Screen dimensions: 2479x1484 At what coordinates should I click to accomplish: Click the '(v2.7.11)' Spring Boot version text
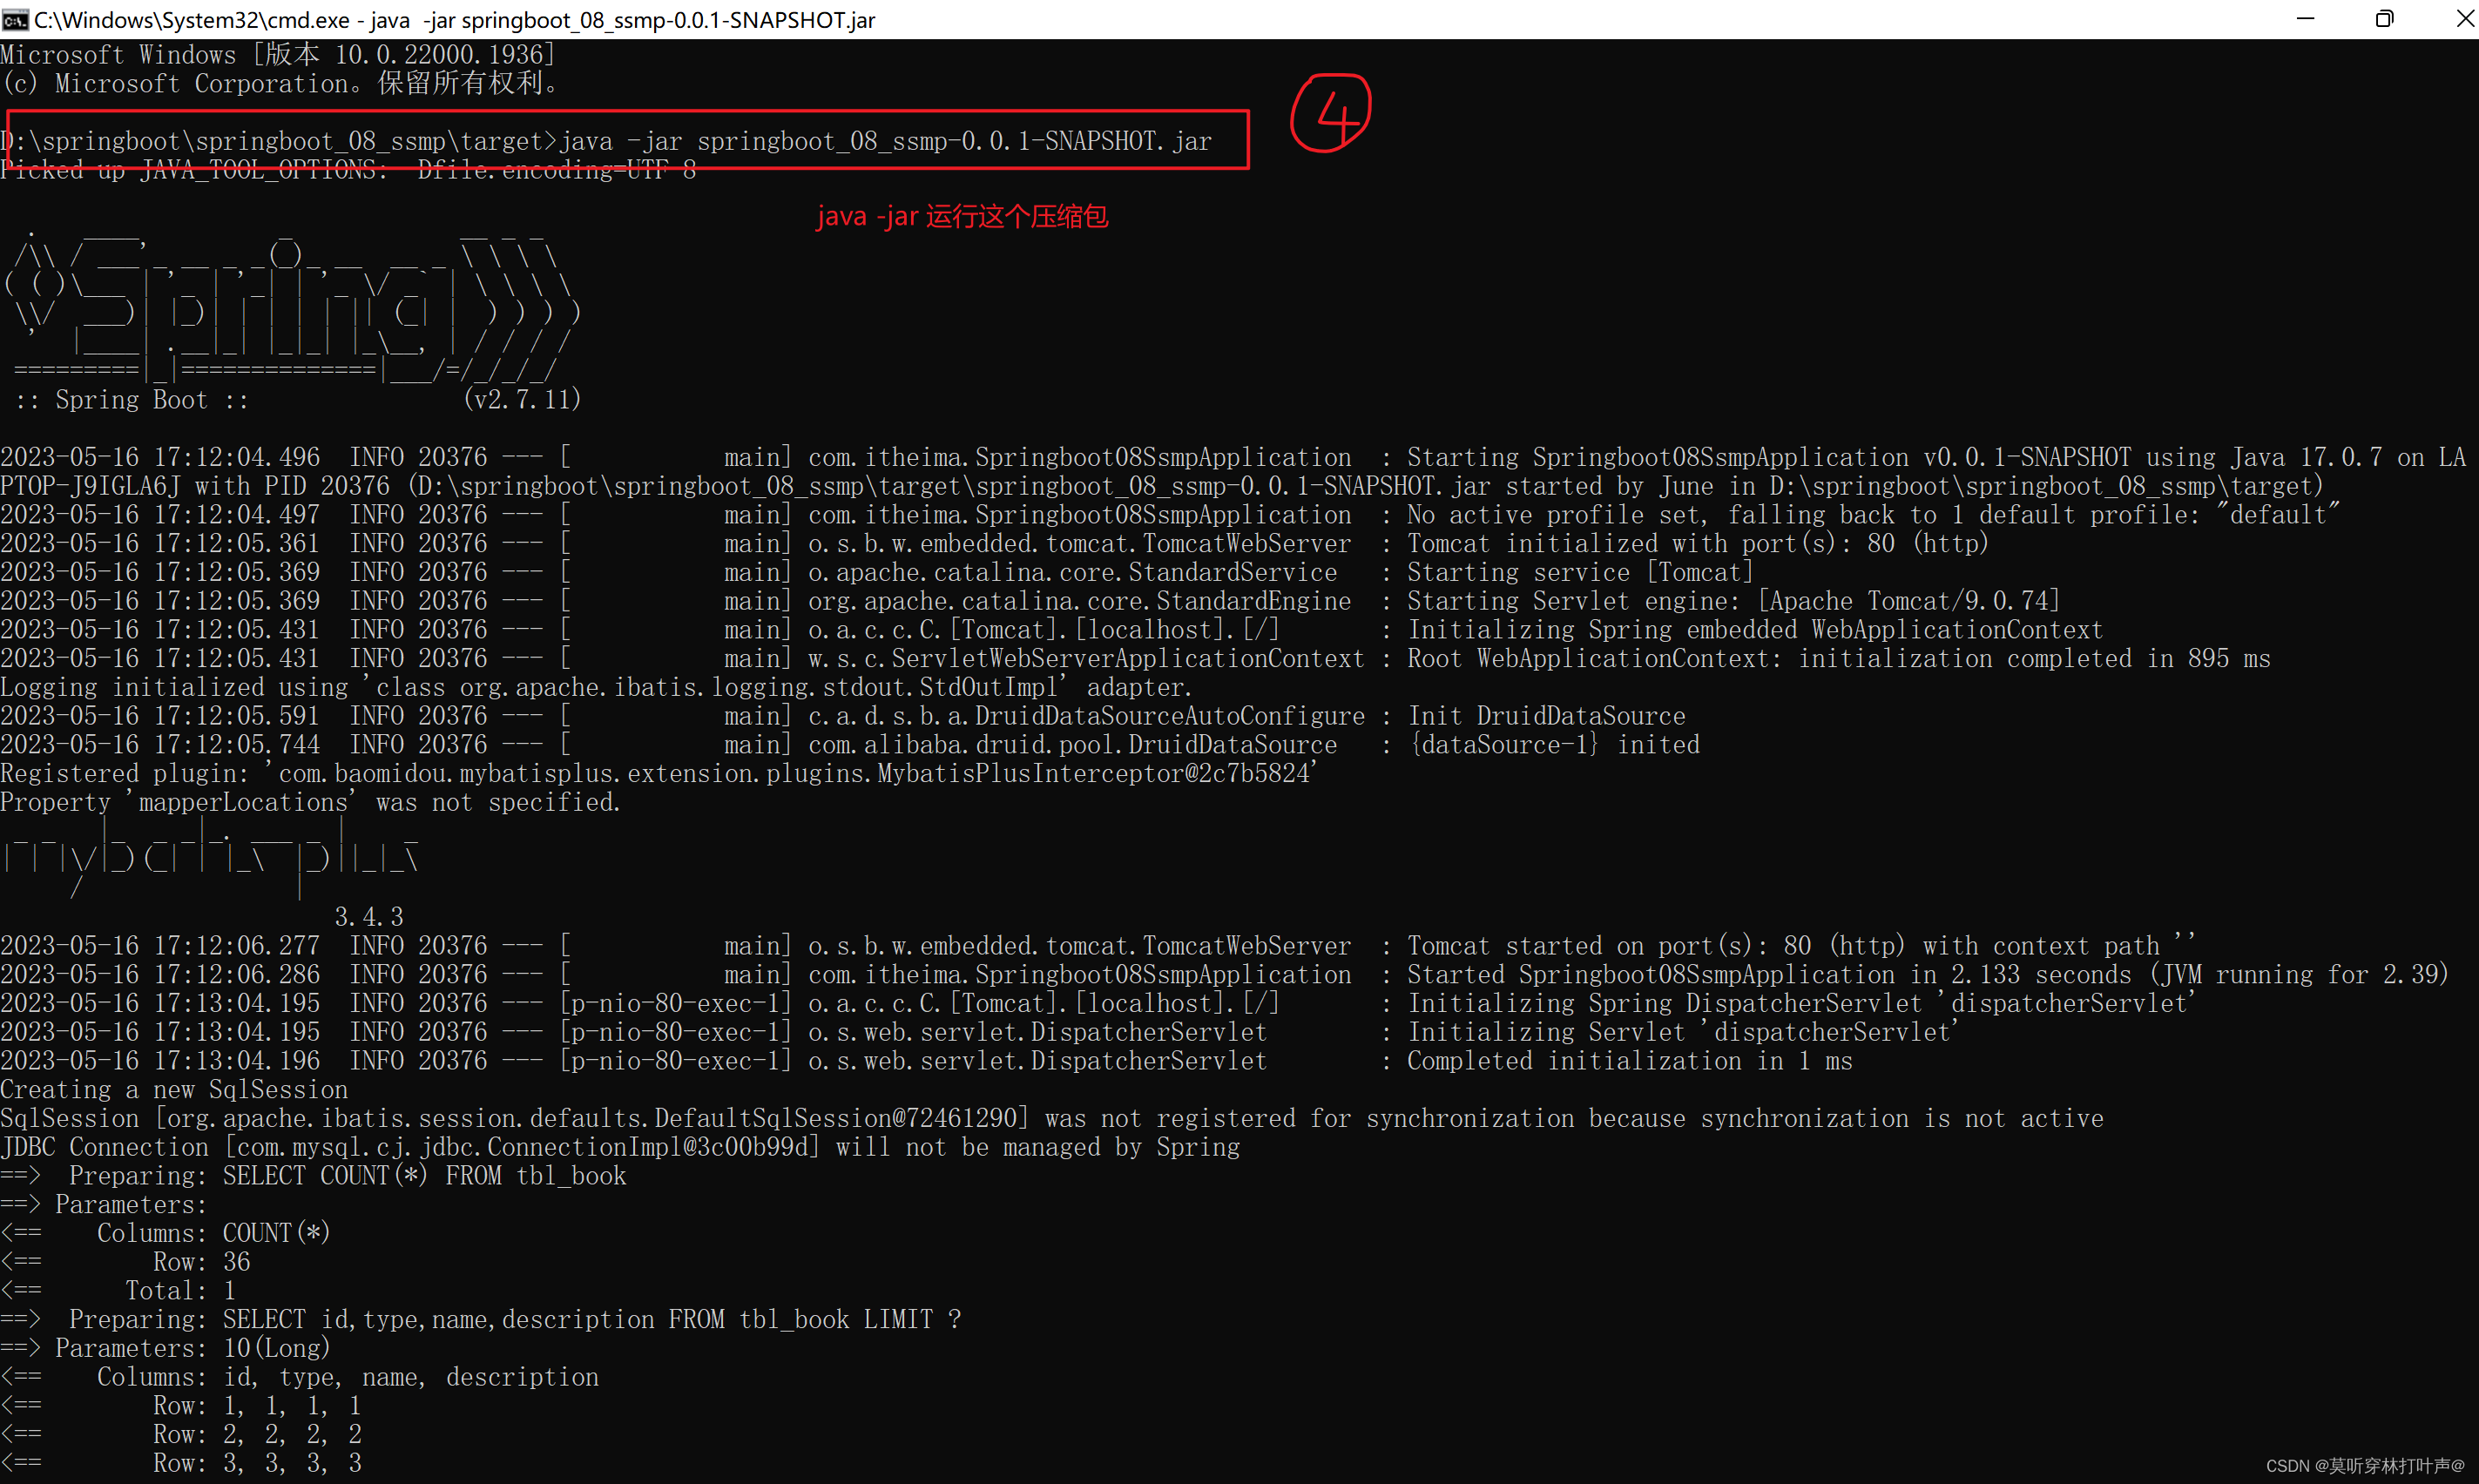[522, 400]
